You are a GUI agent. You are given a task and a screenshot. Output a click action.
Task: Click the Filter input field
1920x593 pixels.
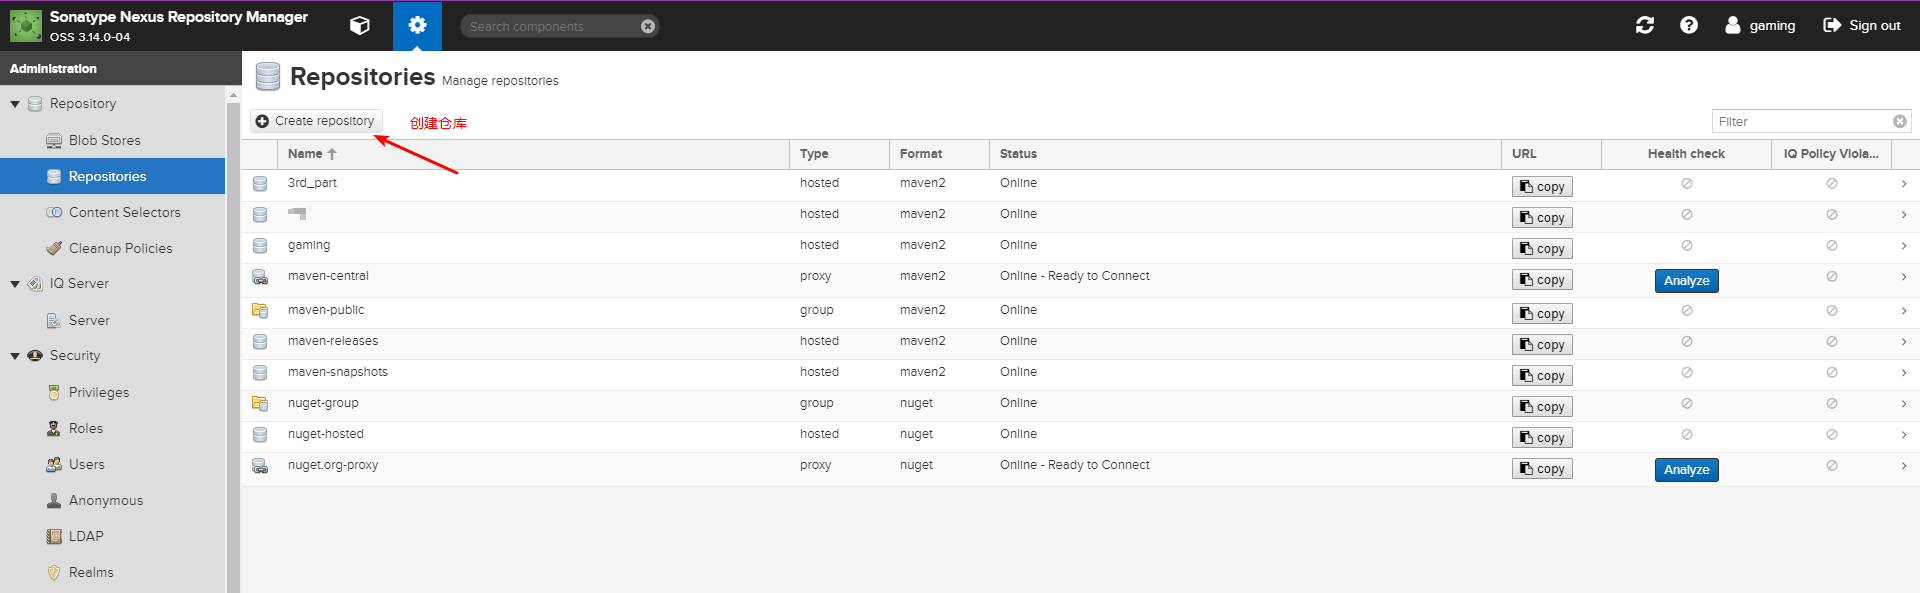[1800, 122]
